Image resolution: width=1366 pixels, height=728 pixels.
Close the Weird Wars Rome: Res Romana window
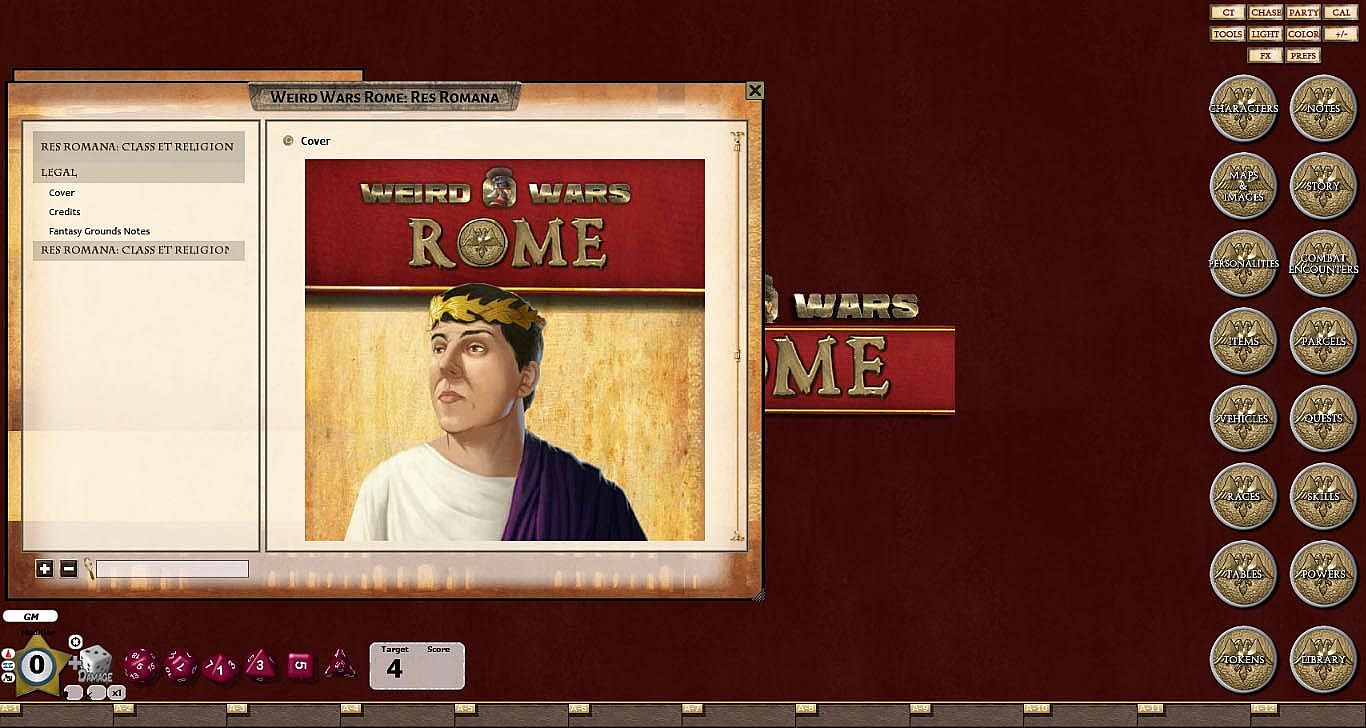tap(755, 90)
